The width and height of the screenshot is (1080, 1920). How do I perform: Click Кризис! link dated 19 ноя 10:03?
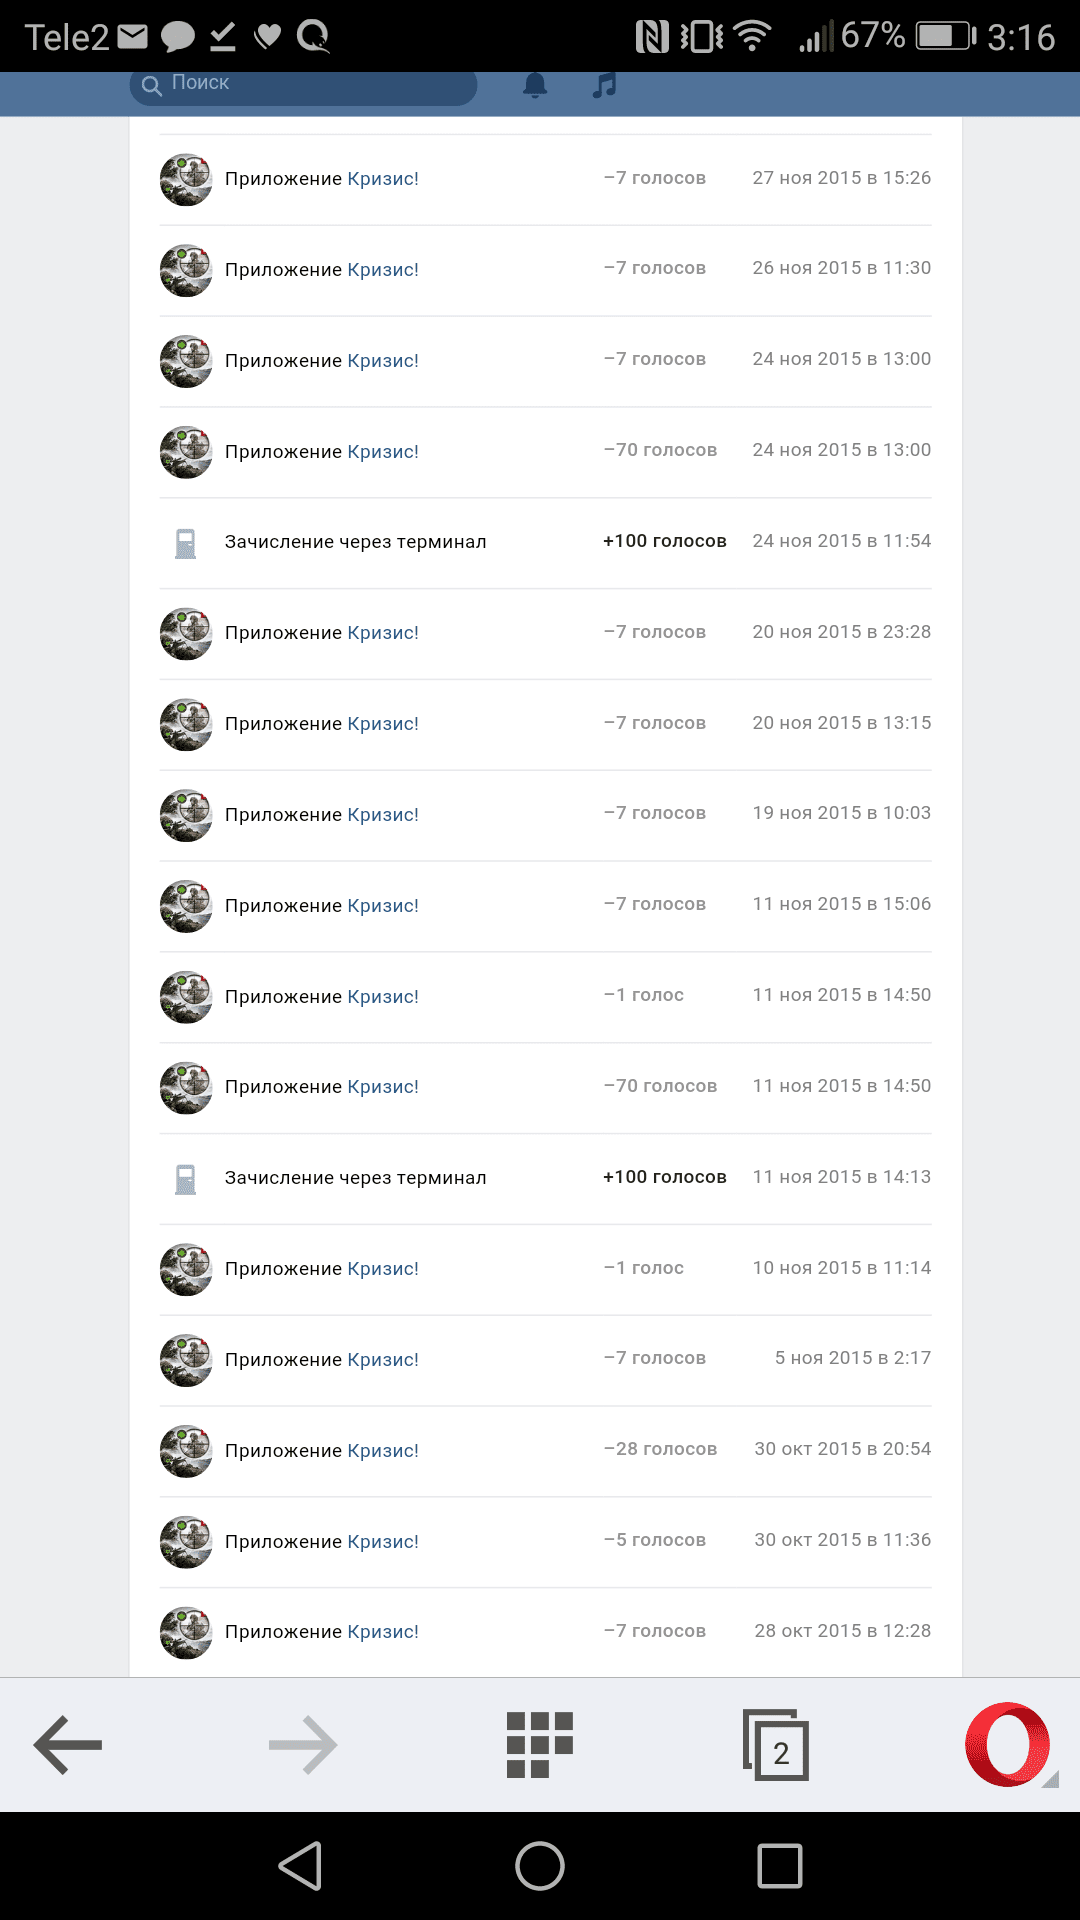click(383, 815)
